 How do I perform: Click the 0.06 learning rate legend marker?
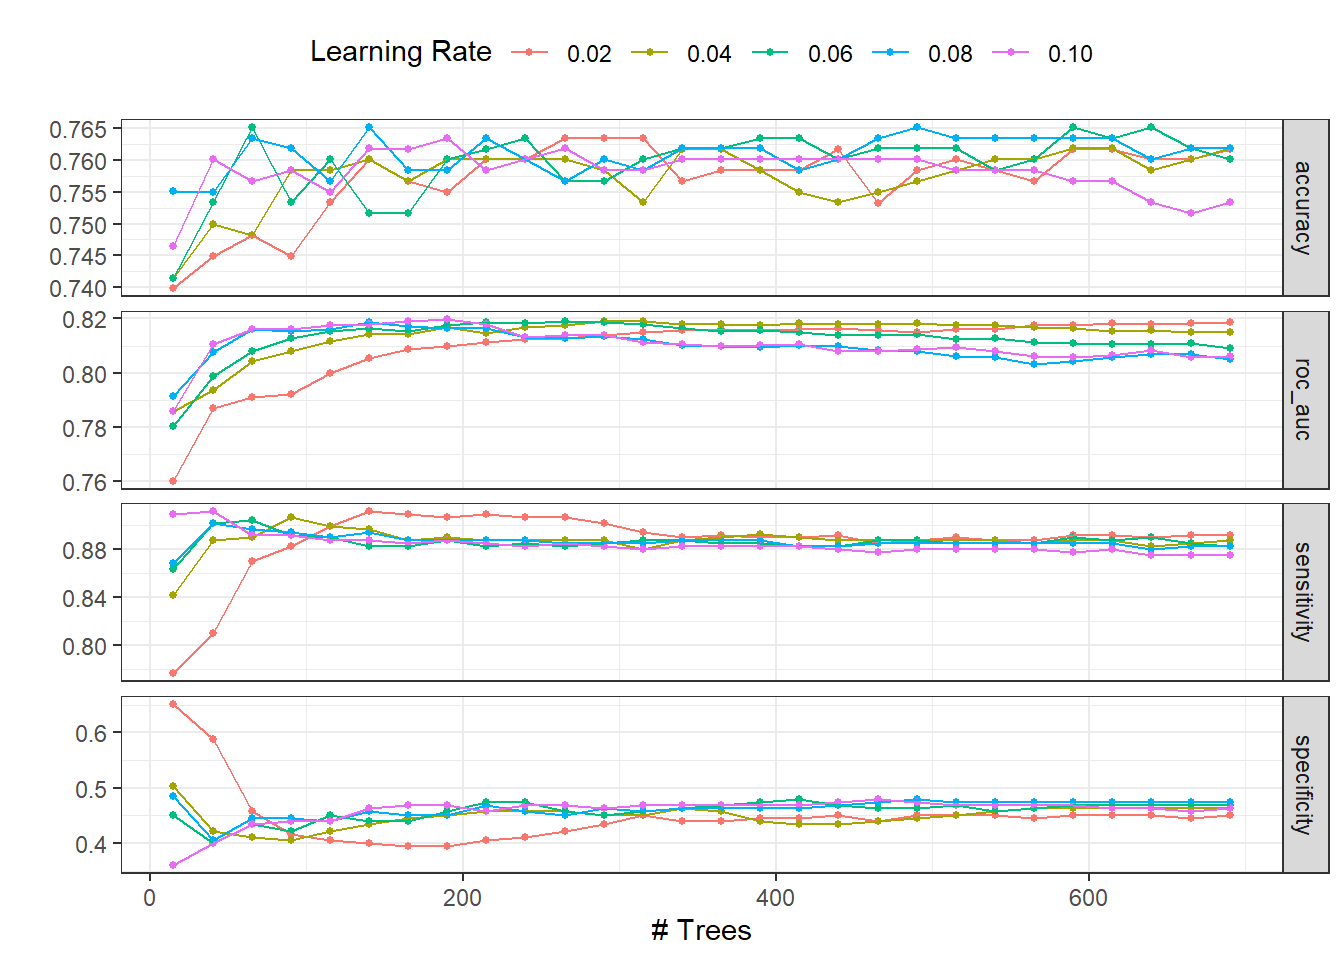[x=770, y=52]
